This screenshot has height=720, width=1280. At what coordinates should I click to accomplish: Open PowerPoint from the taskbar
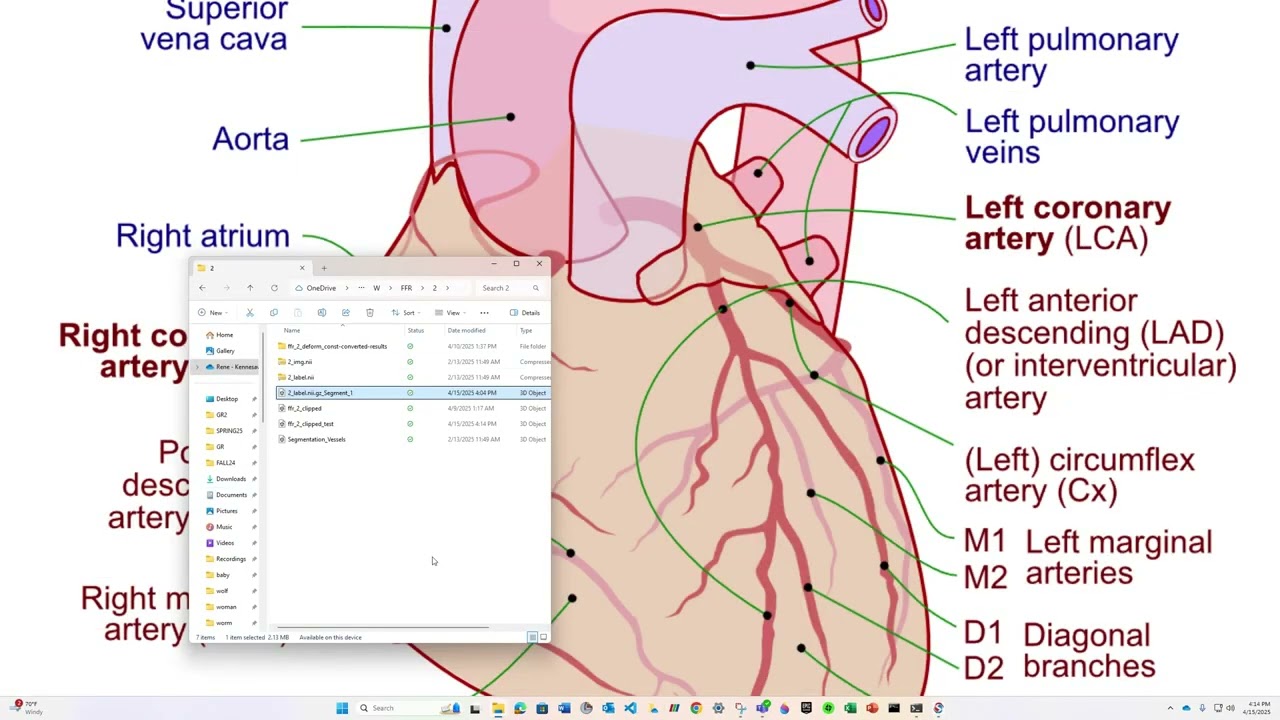(872, 708)
